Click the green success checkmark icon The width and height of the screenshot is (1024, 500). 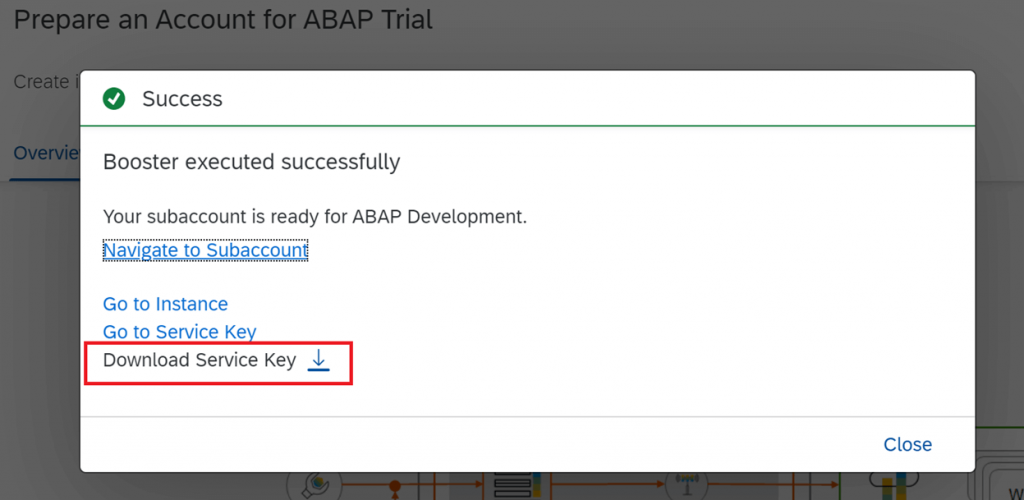pyautogui.click(x=114, y=99)
